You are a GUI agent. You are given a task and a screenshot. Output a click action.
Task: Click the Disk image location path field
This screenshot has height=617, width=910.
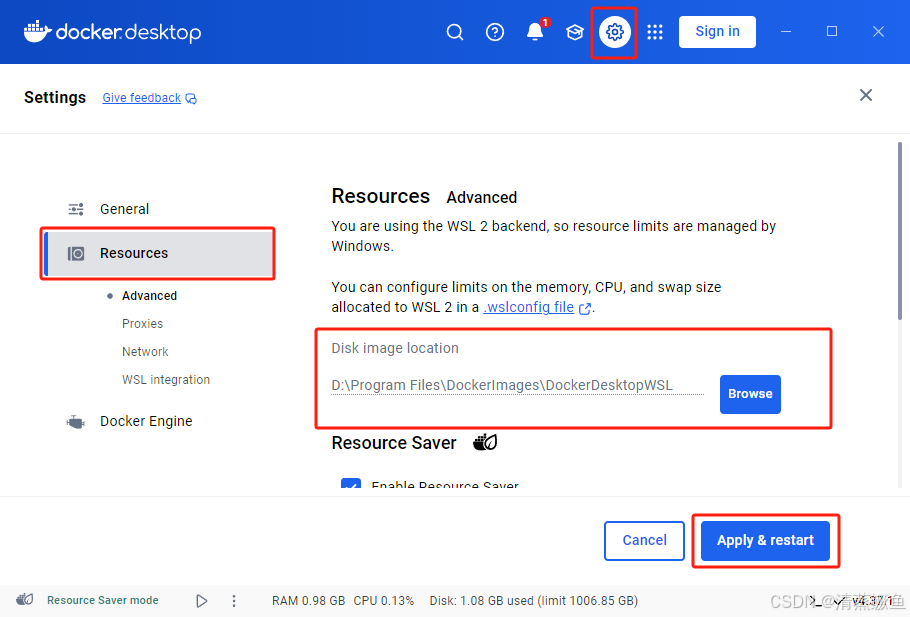[x=517, y=385]
